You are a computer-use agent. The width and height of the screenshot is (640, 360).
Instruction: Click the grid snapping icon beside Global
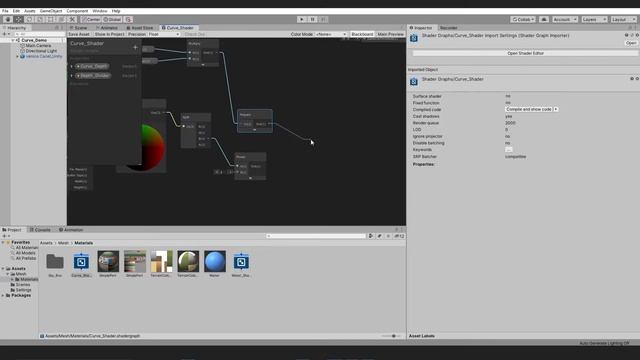coord(128,19)
